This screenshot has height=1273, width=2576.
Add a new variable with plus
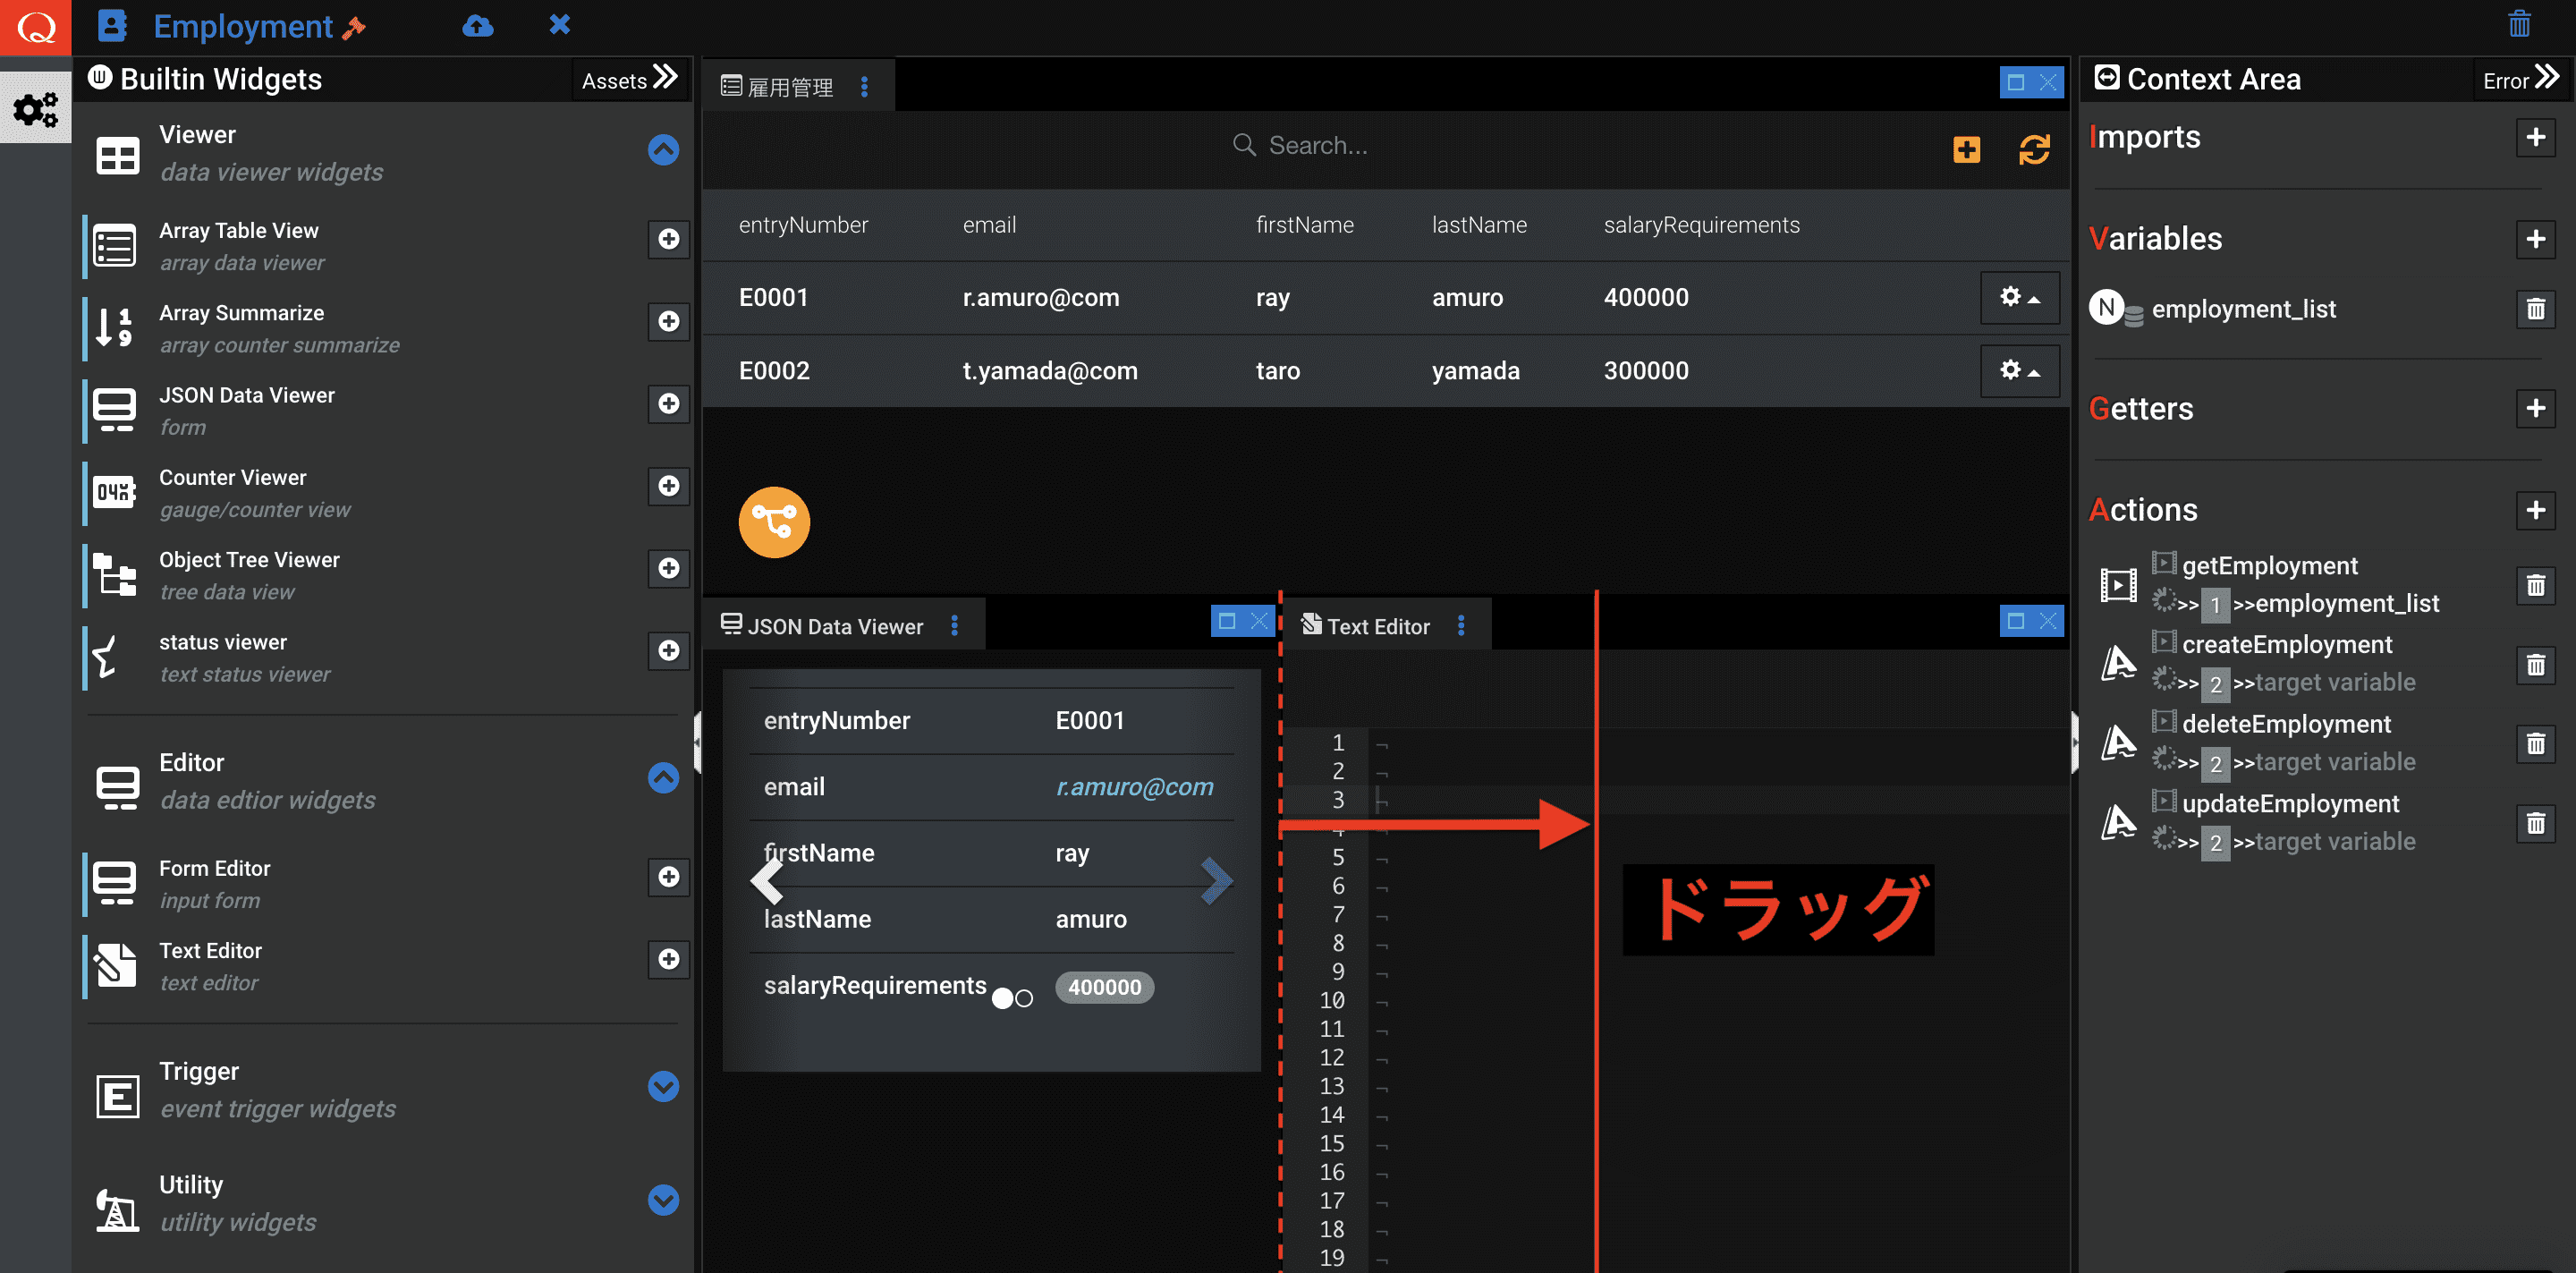2535,239
